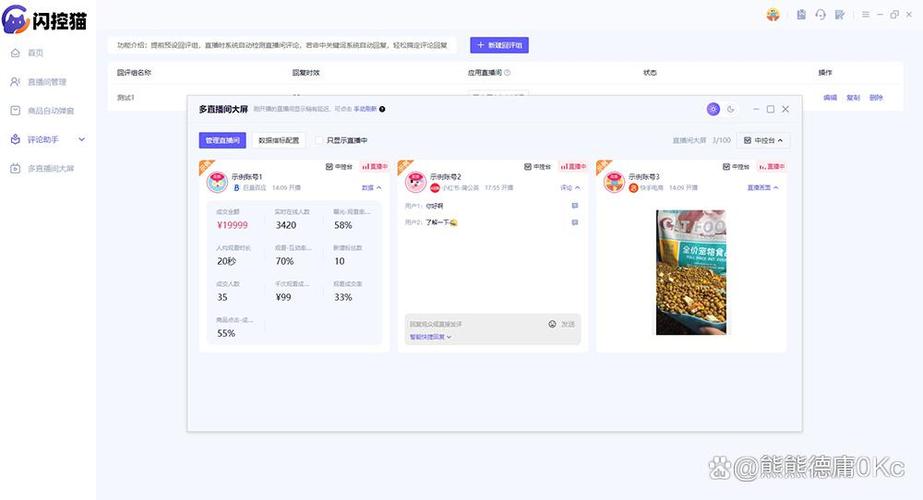Screen dimensions: 923x500
Task: Open the hamburger menu in the main title bar
Action: click(865, 15)
